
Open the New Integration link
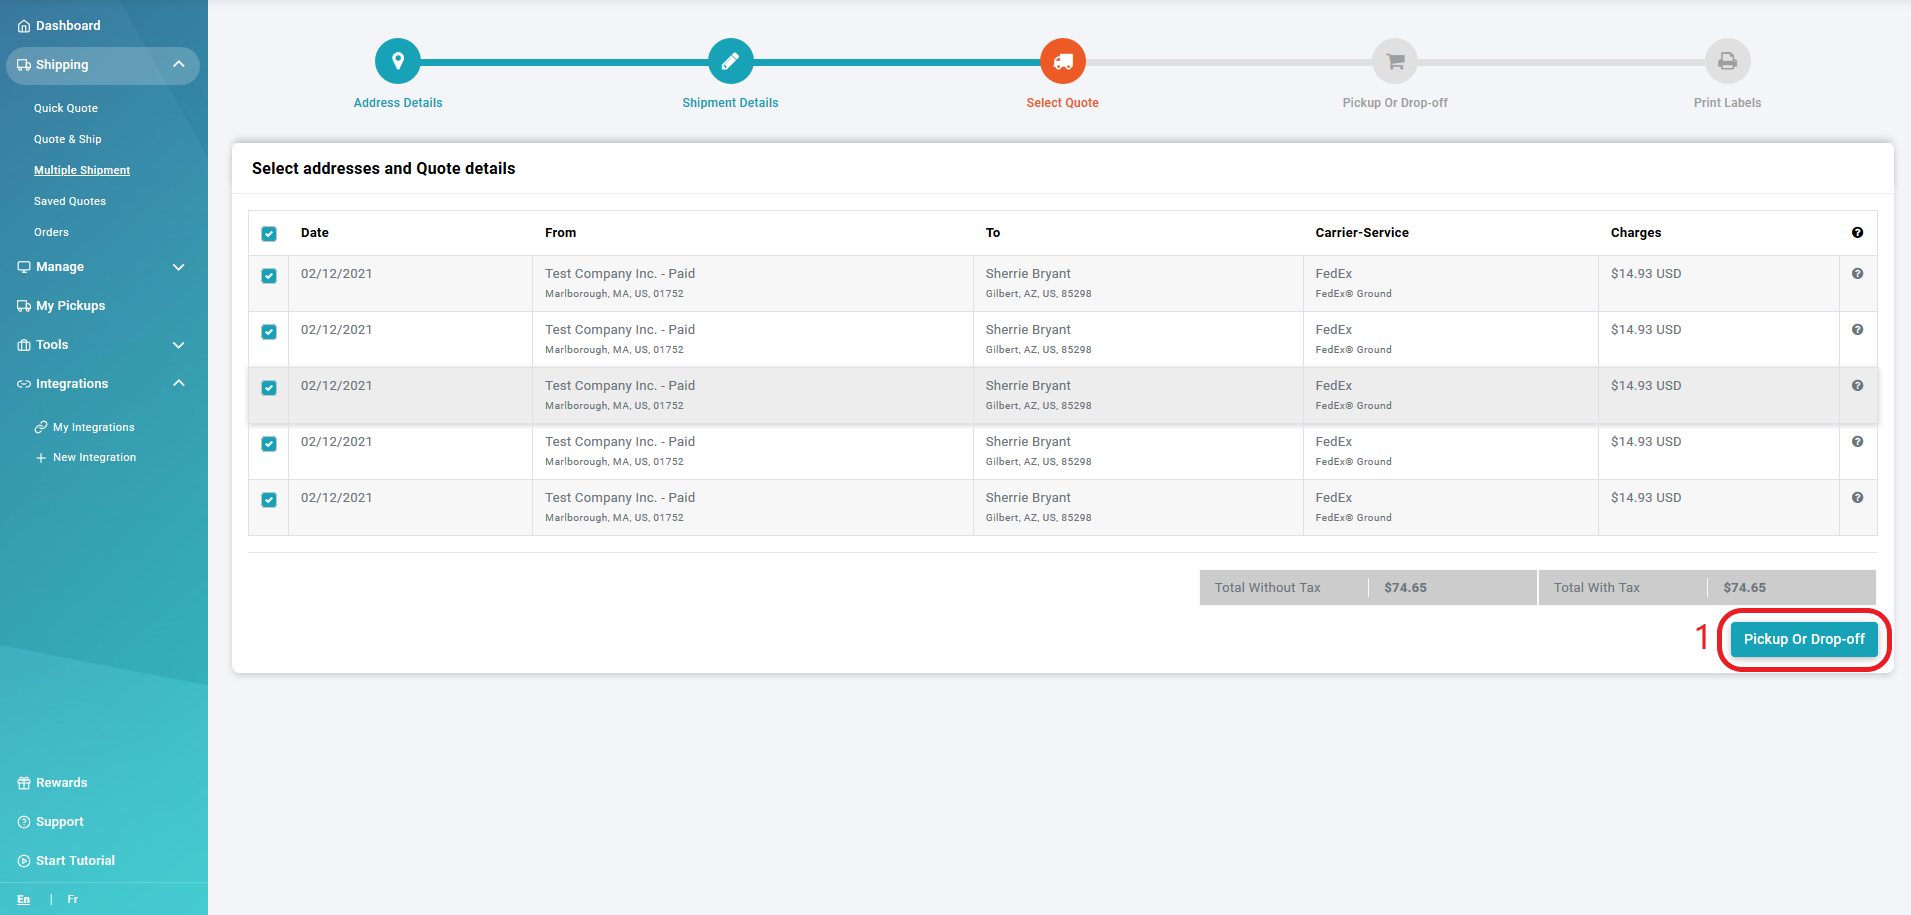point(94,458)
